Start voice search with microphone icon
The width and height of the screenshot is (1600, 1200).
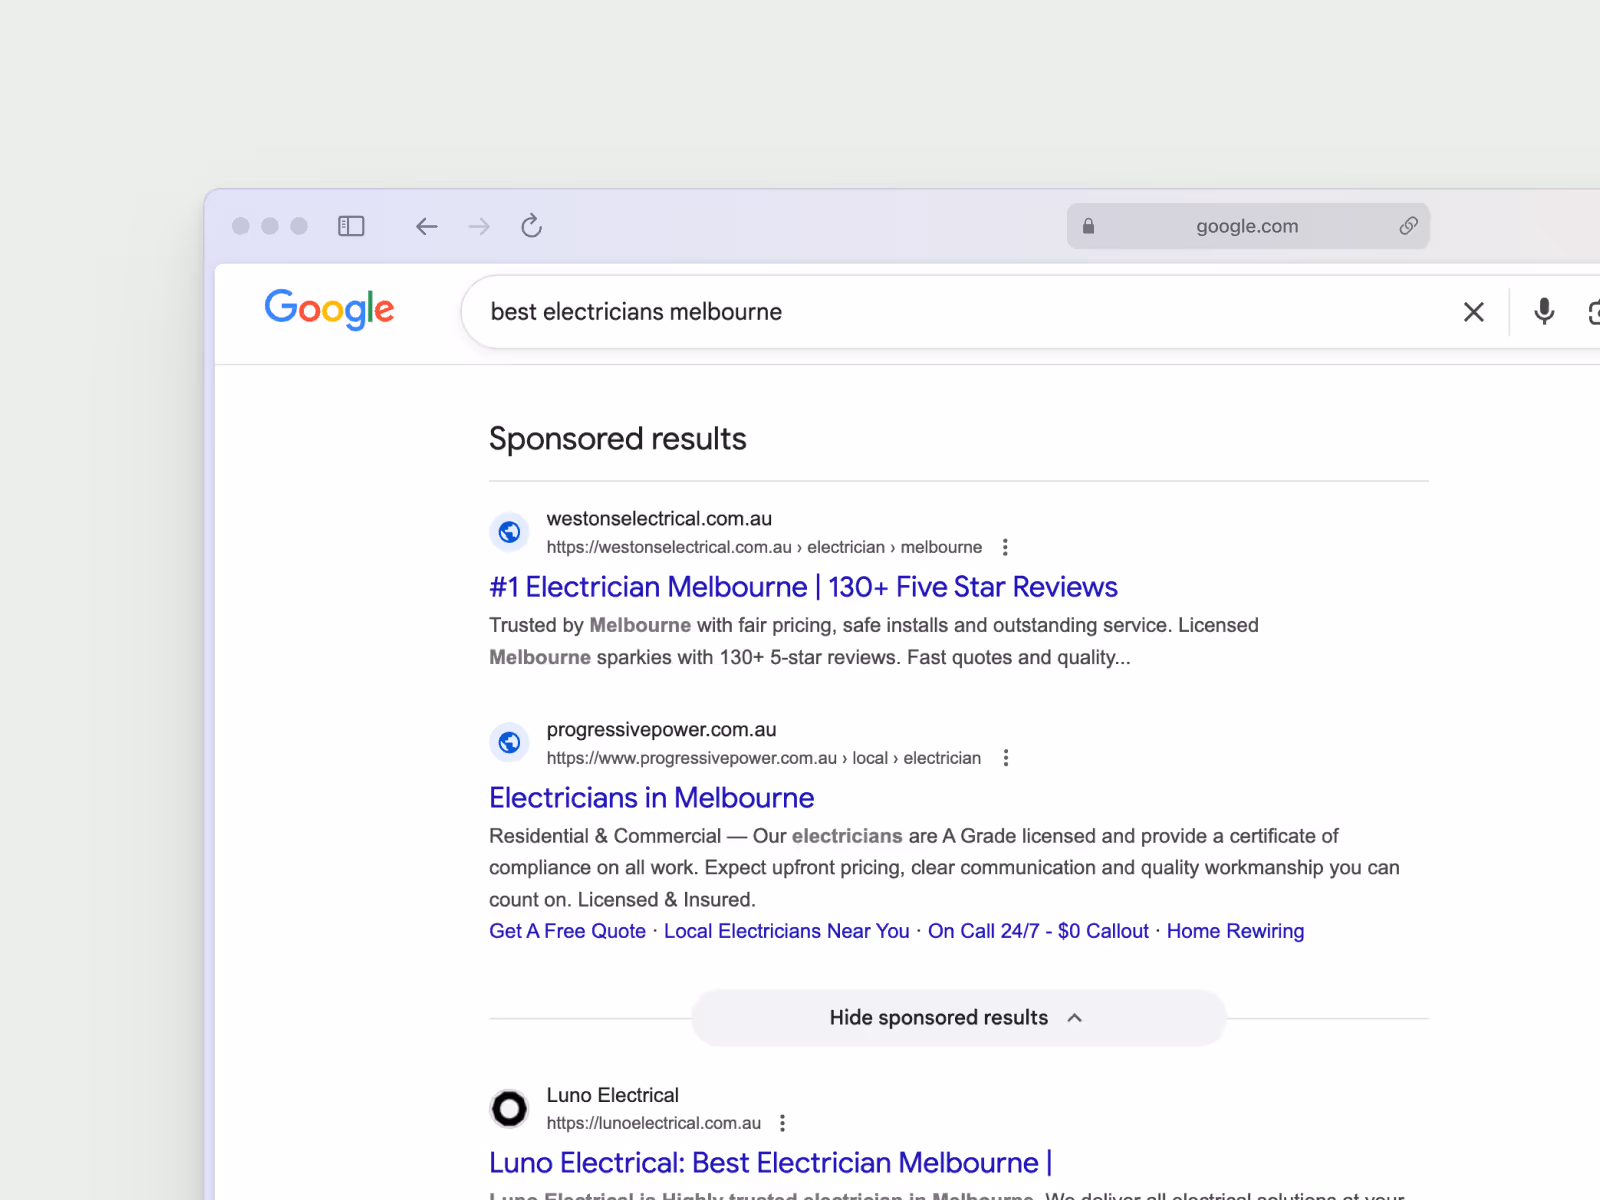(x=1544, y=312)
